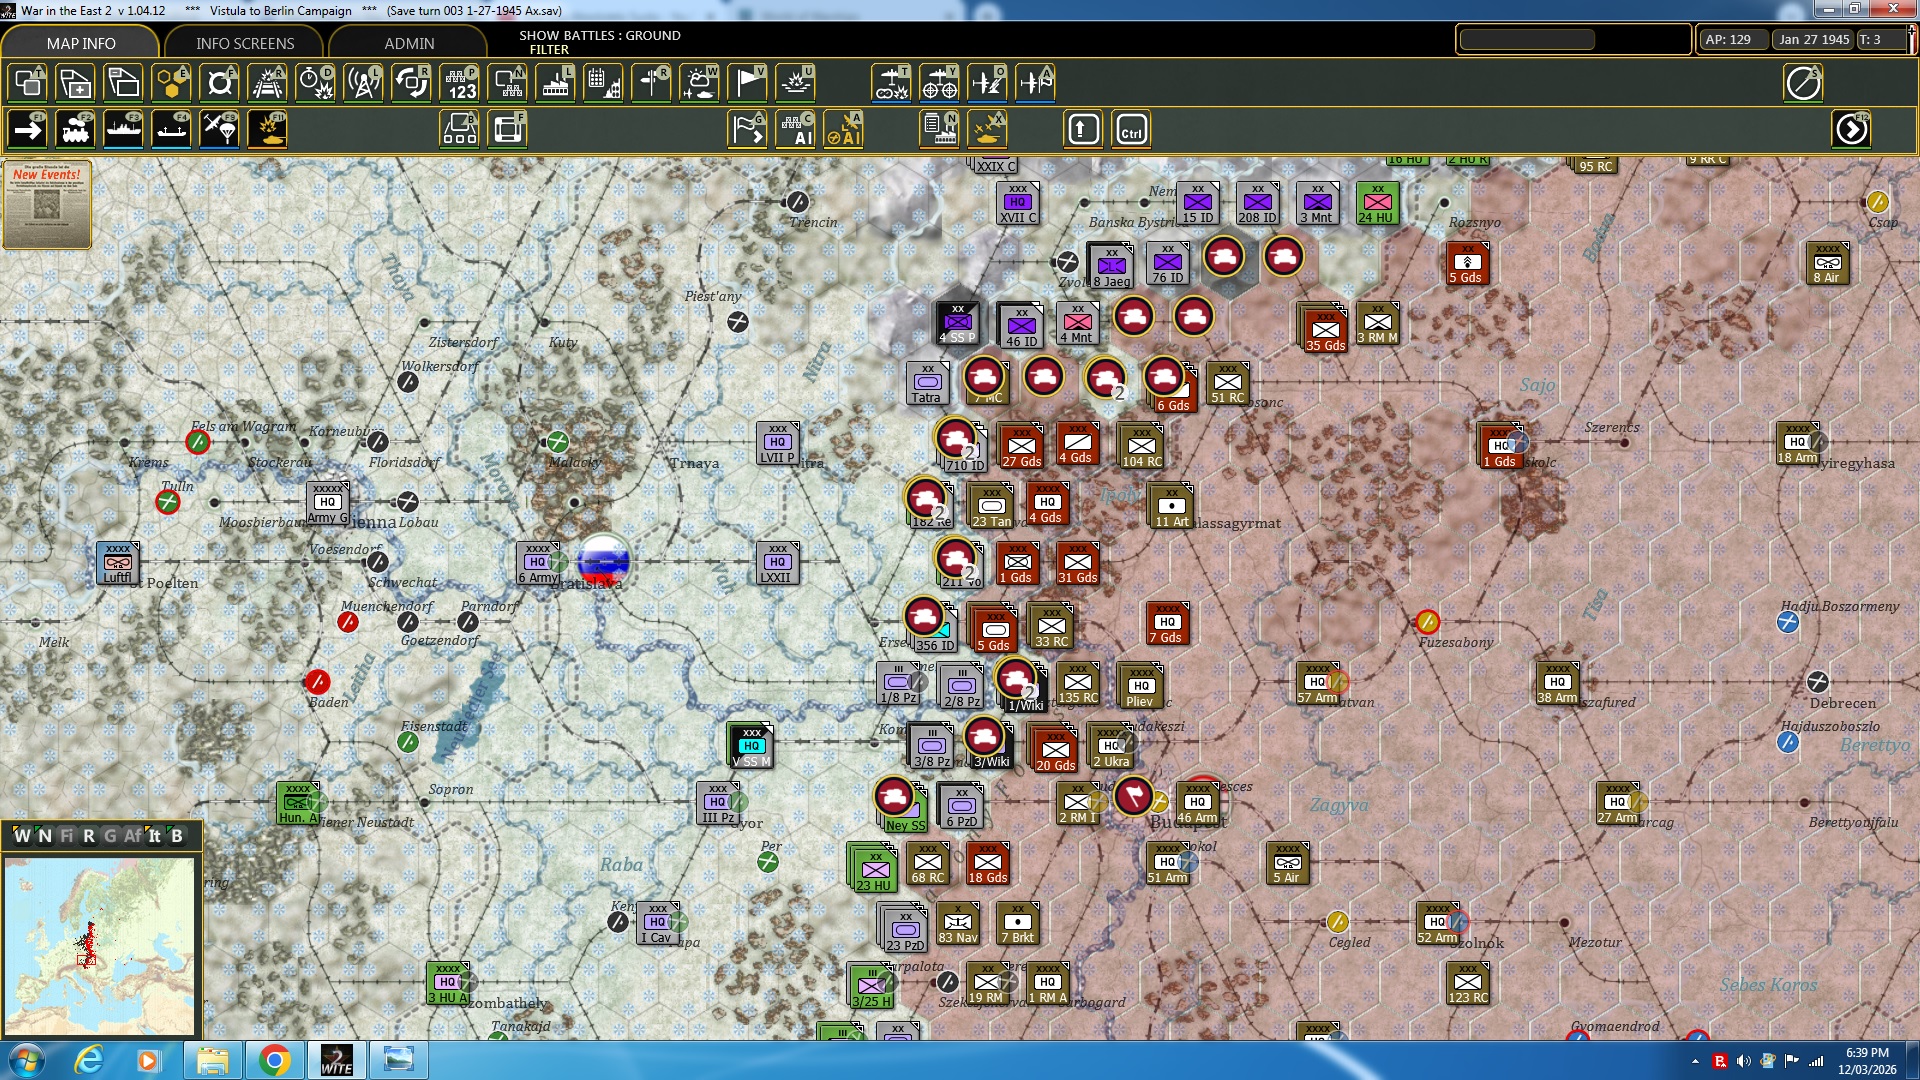The height and width of the screenshot is (1080, 1920).
Task: Select Air transport paratrooper mode (F9)
Action: click(220, 130)
